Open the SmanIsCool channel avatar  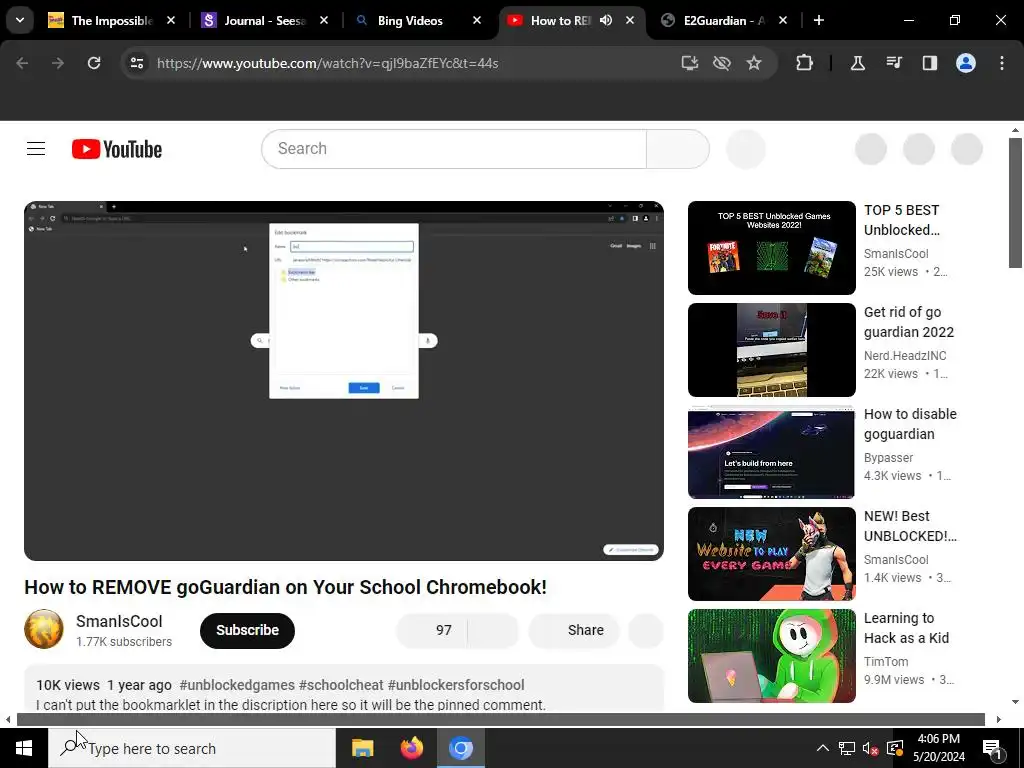point(44,630)
